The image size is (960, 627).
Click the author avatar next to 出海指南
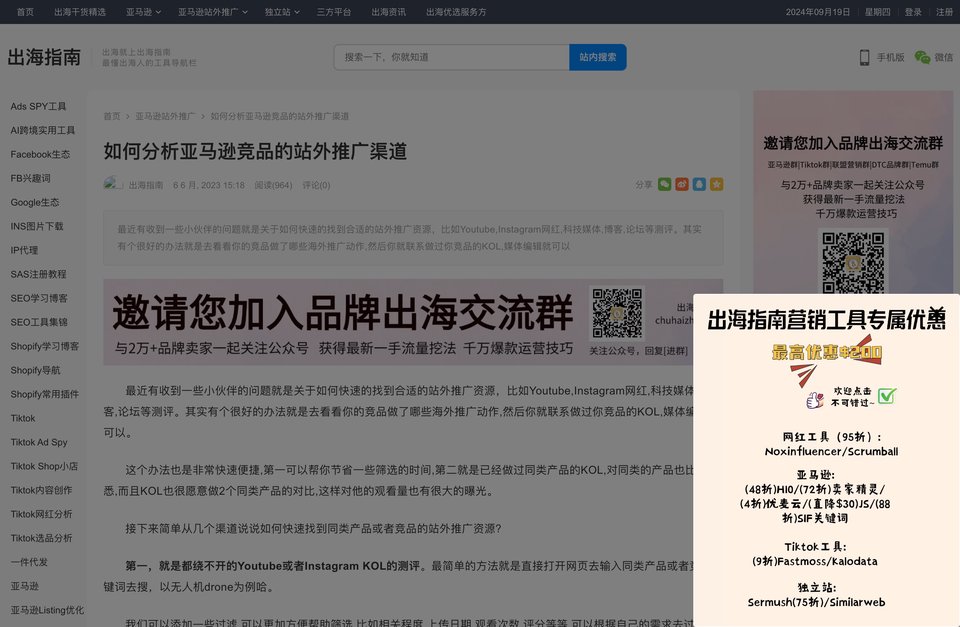(x=113, y=184)
